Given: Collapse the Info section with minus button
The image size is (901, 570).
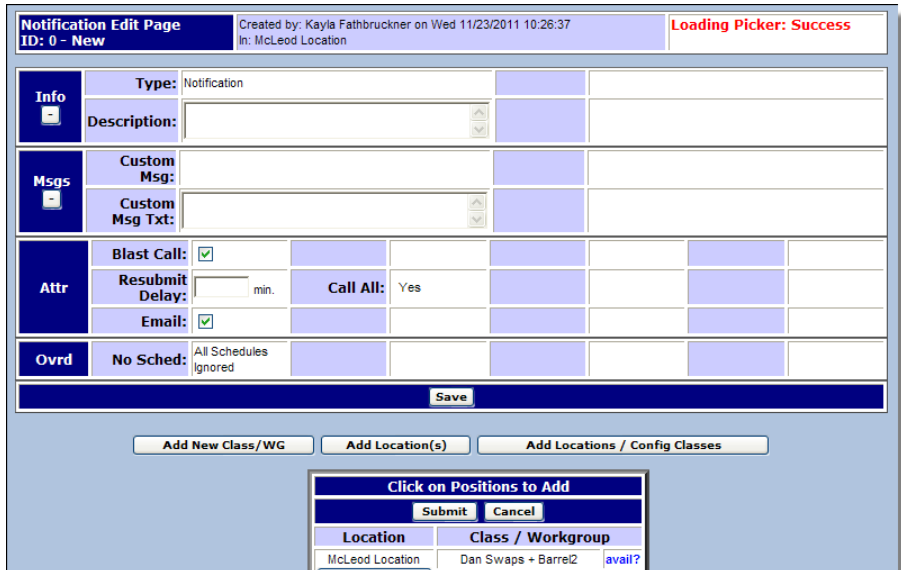Looking at the screenshot, I should click(50, 115).
